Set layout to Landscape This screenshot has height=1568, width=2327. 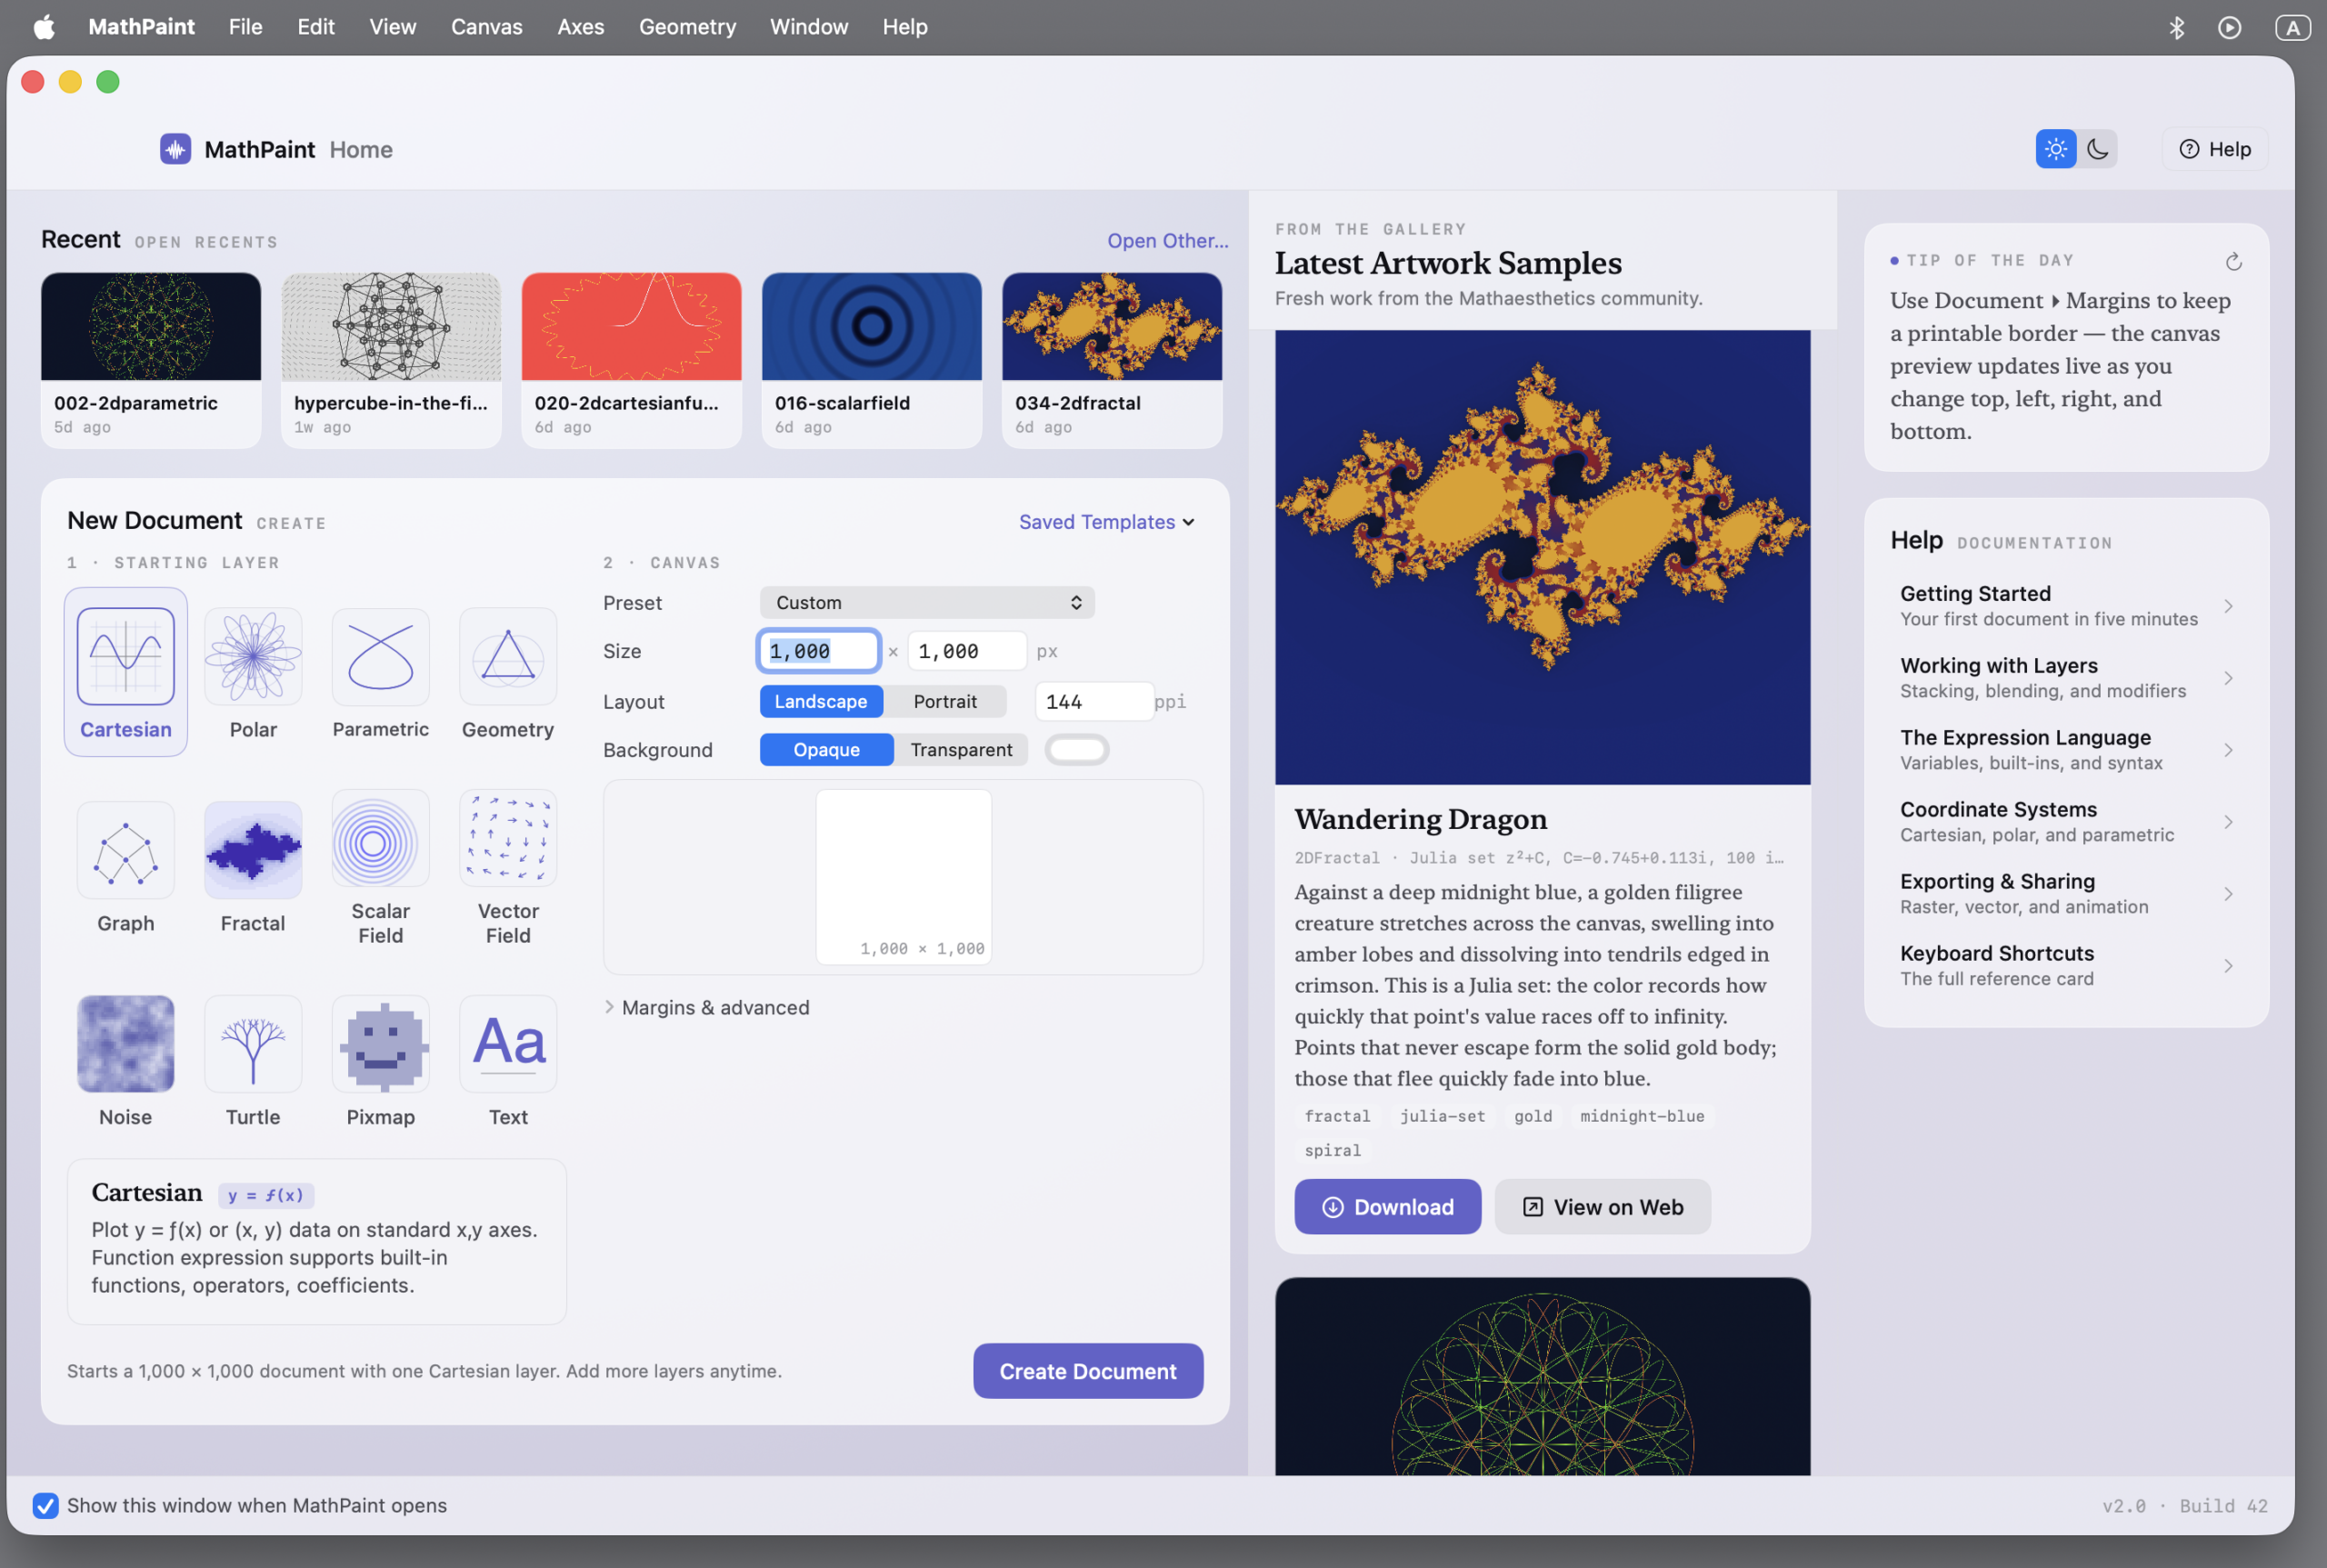(x=820, y=701)
